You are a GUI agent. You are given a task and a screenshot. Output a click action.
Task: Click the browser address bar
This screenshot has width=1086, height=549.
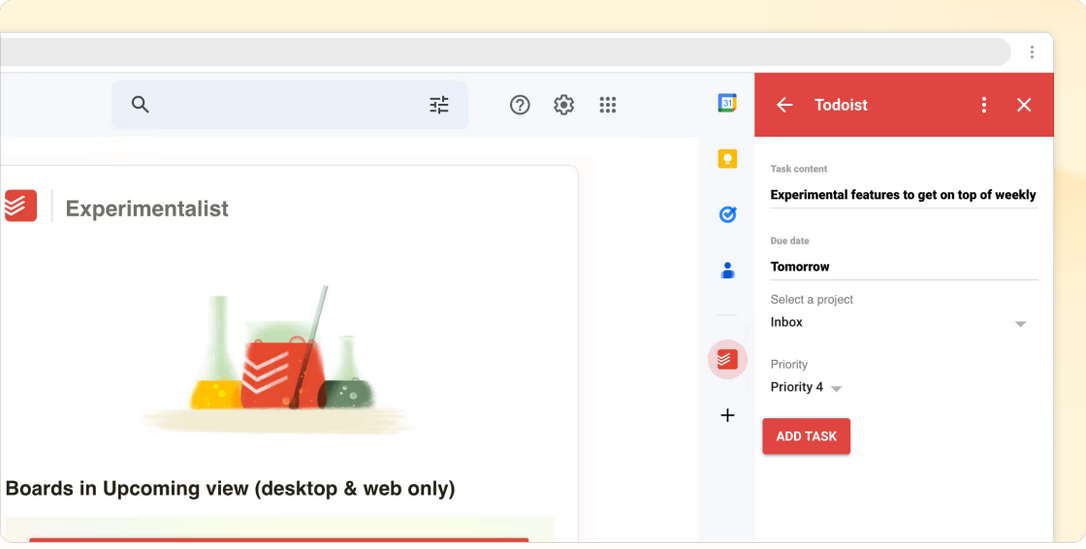[x=504, y=52]
